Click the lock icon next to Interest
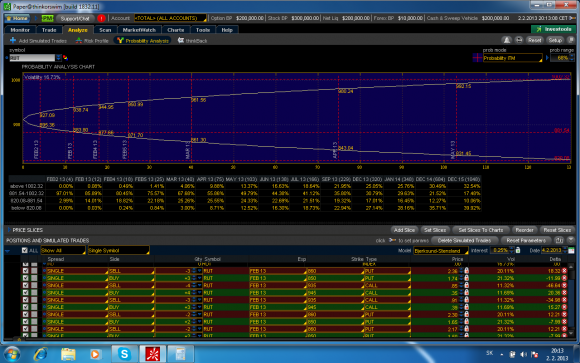The height and width of the screenshot is (363, 580). [518, 251]
